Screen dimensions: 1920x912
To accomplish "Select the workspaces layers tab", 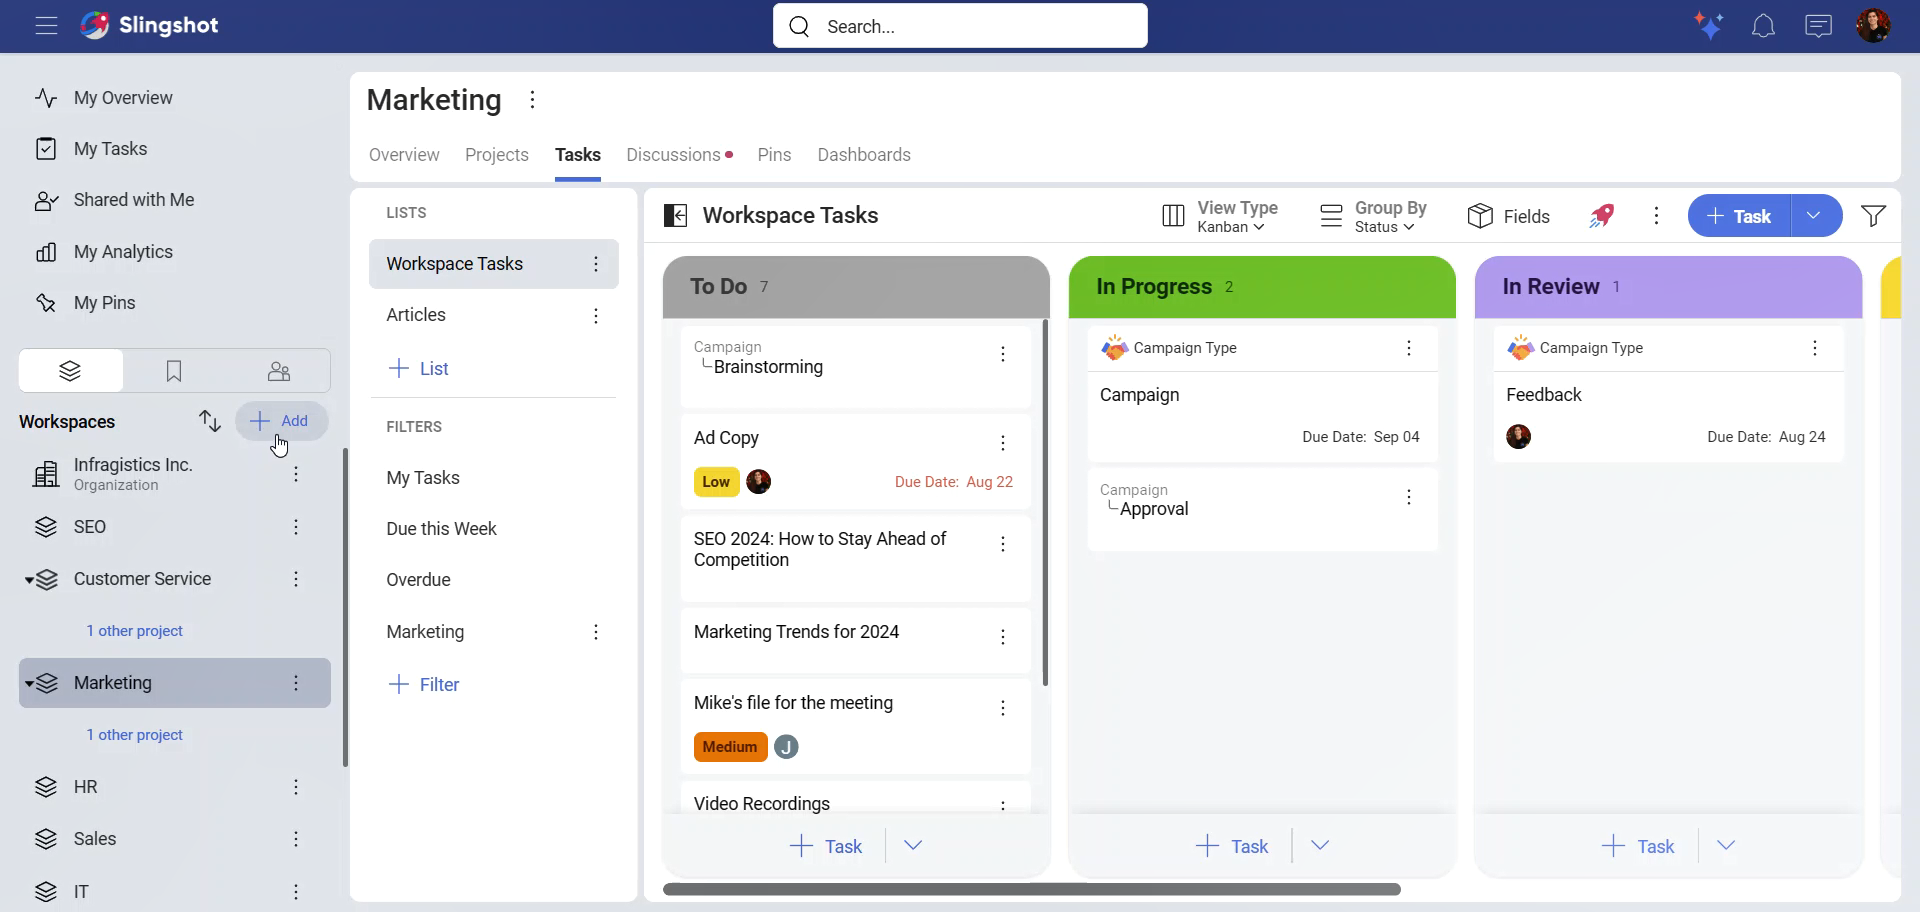I will pos(70,371).
